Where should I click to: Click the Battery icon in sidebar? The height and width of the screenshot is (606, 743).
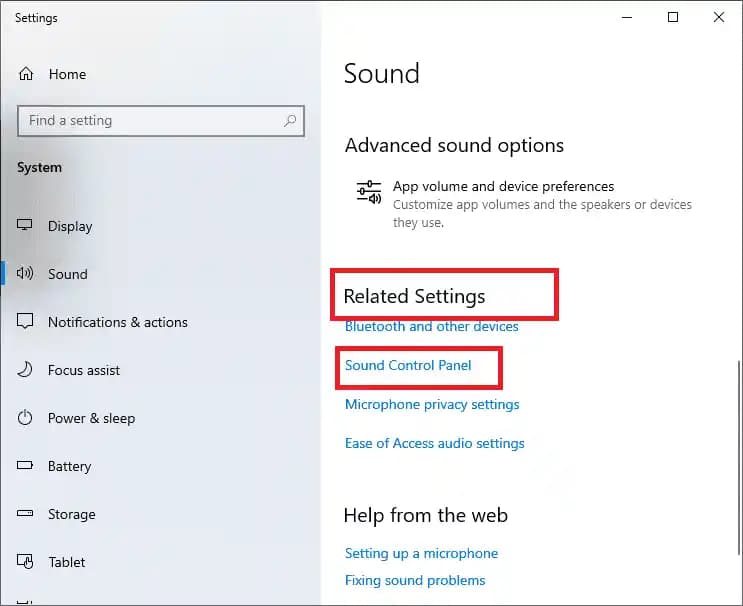click(26, 466)
